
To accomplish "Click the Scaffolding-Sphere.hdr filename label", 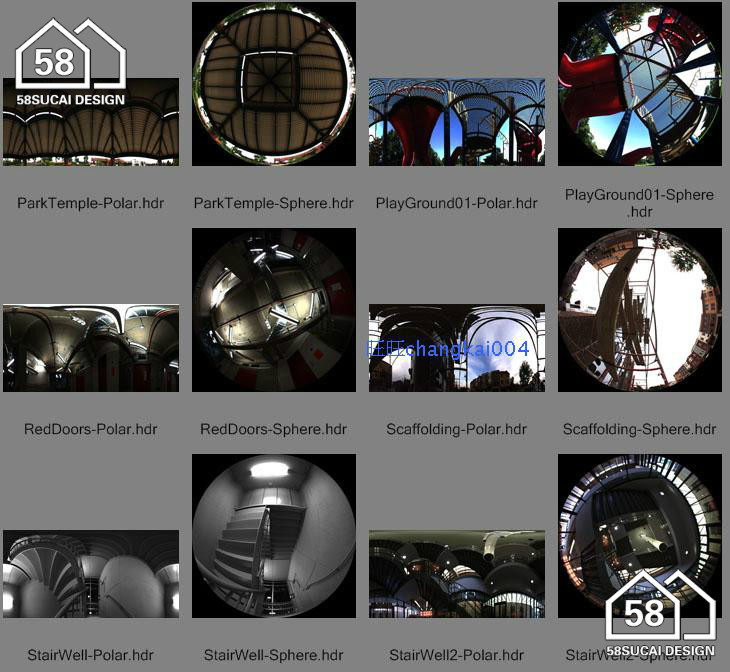I will tap(640, 429).
